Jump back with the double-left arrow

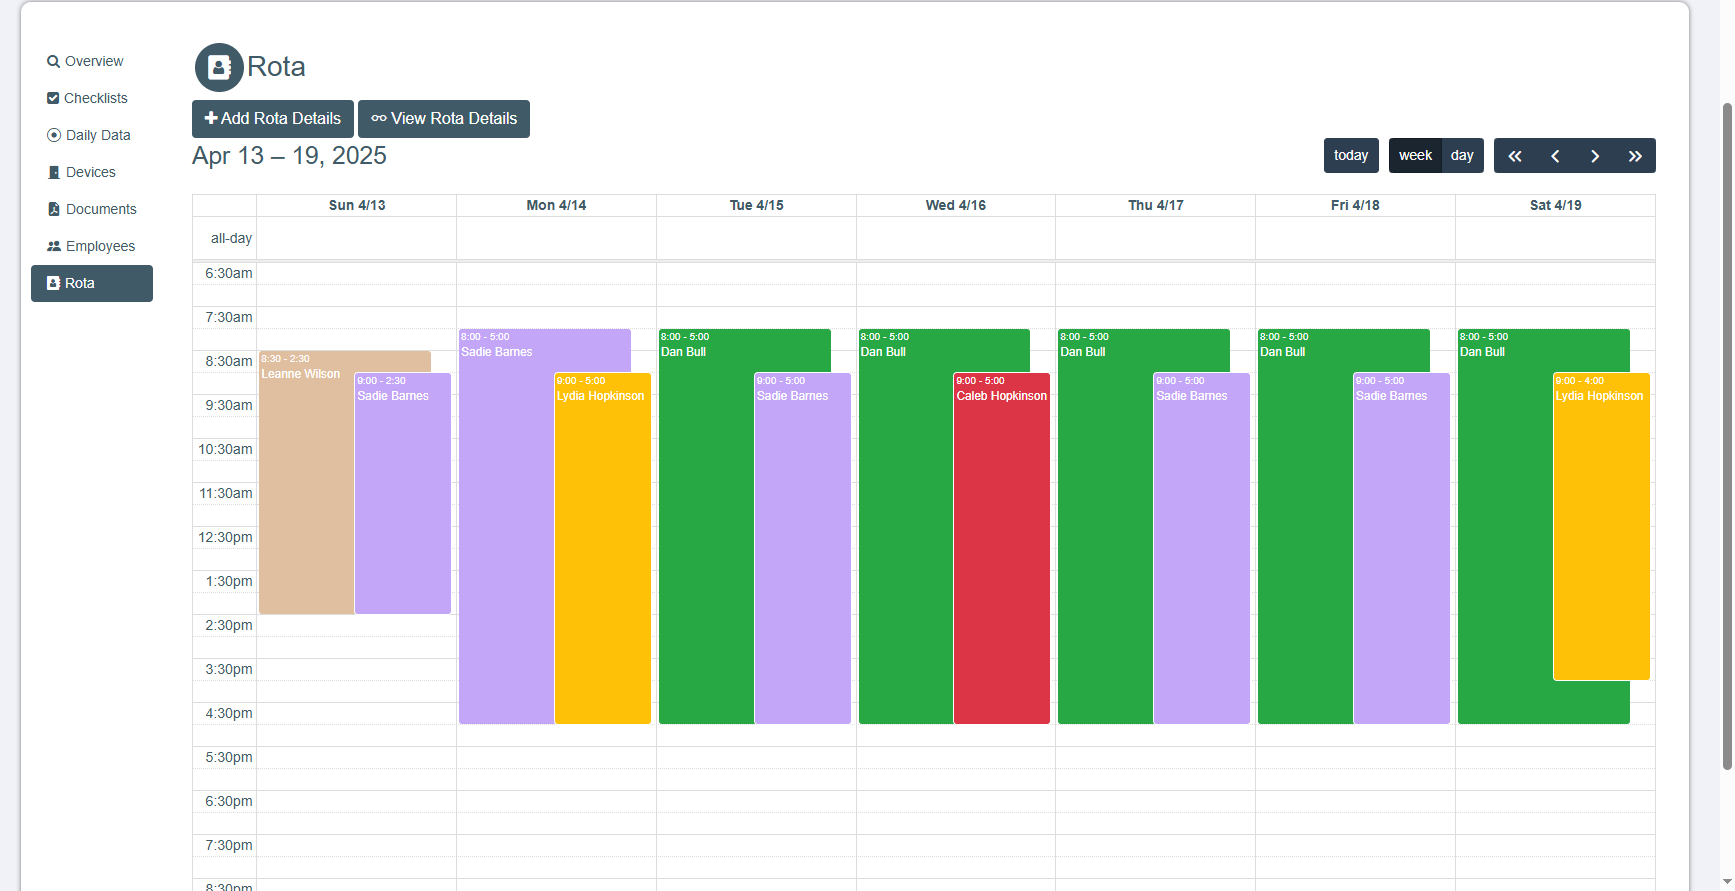pyautogui.click(x=1514, y=156)
